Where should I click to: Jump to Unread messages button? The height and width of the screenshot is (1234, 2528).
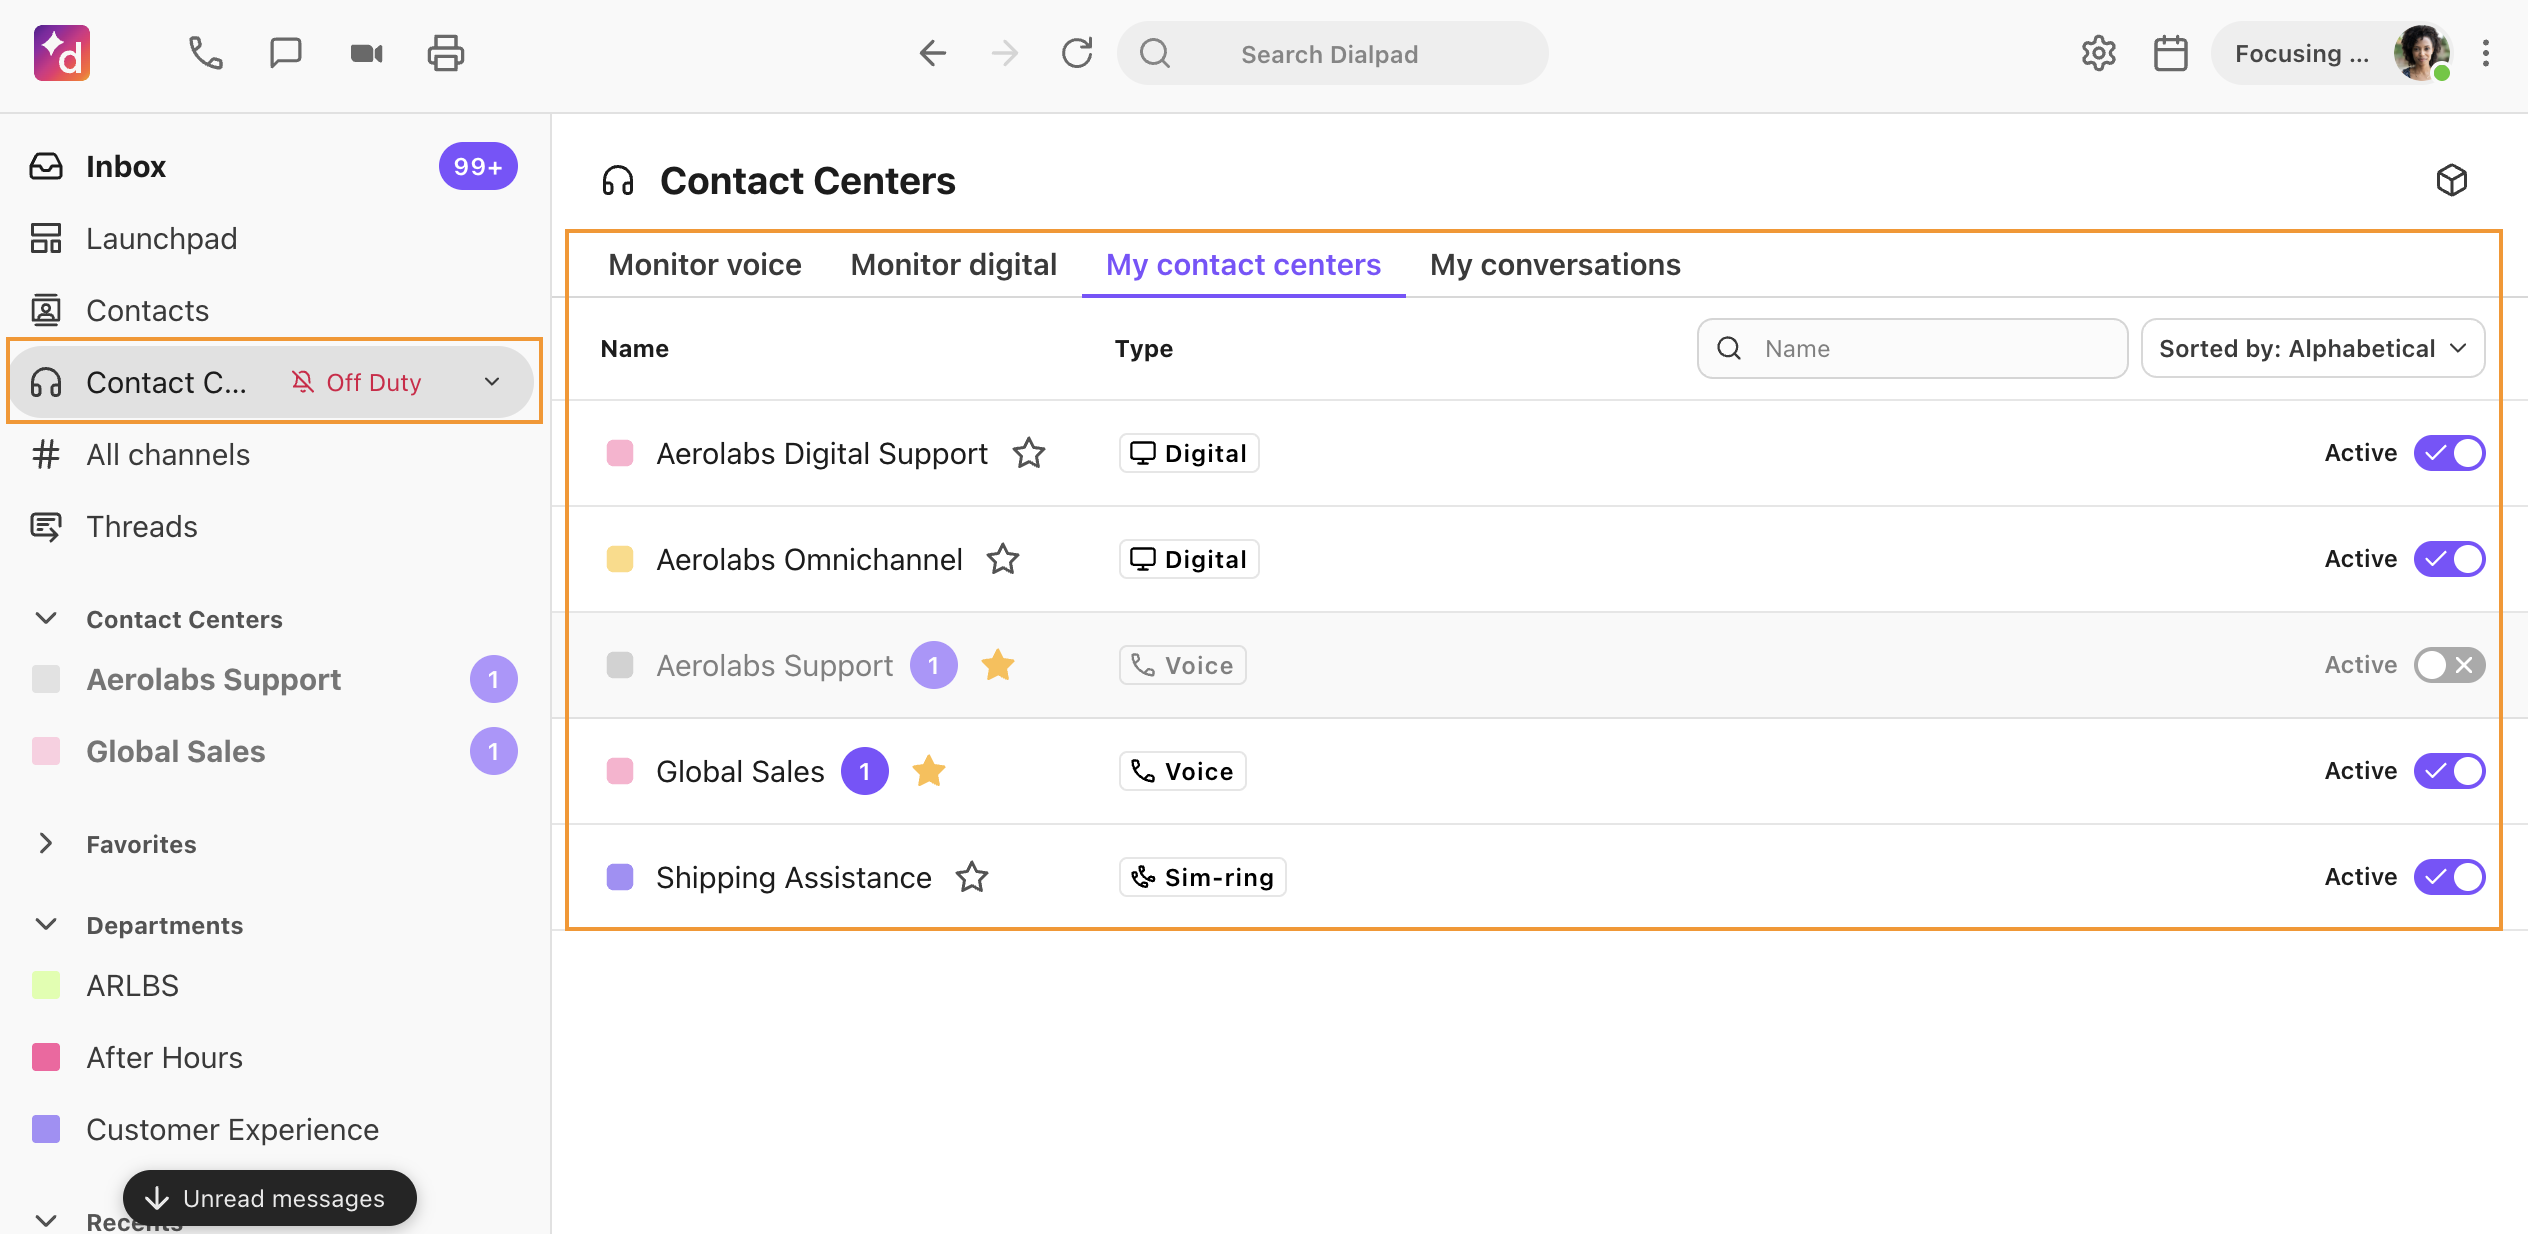[270, 1198]
